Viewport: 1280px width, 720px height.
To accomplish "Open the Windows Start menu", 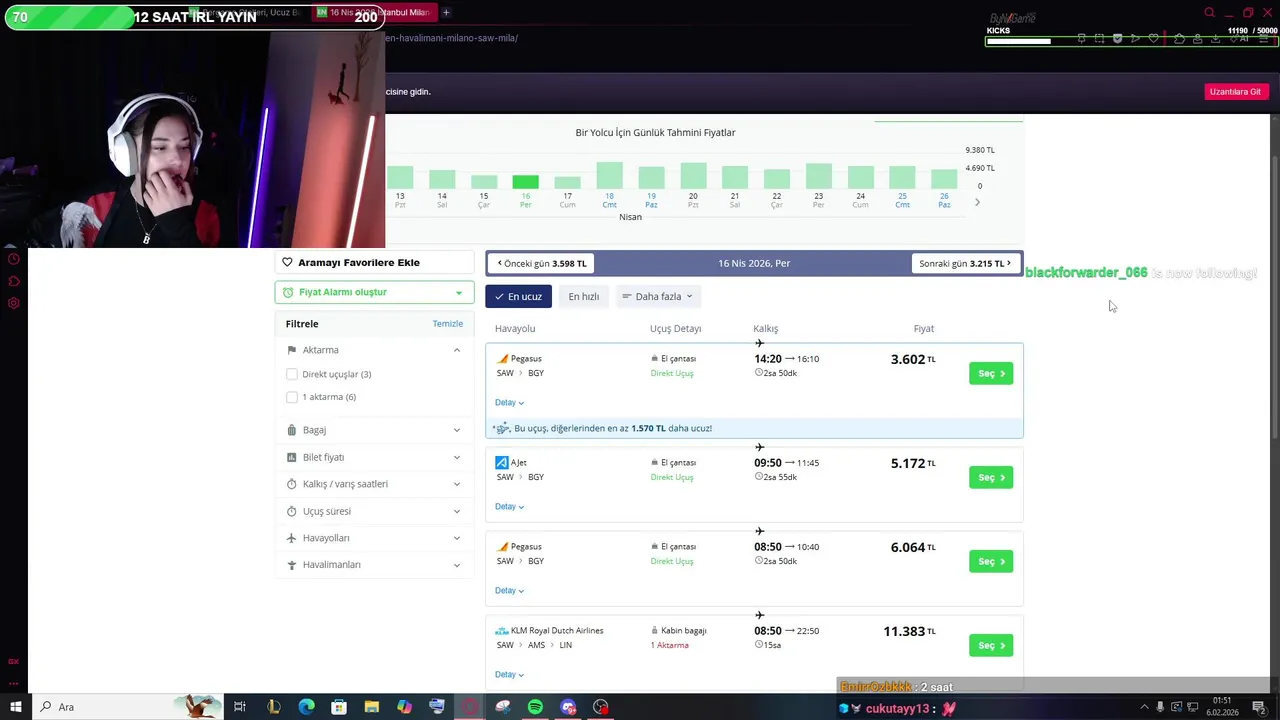I will pyautogui.click(x=15, y=707).
